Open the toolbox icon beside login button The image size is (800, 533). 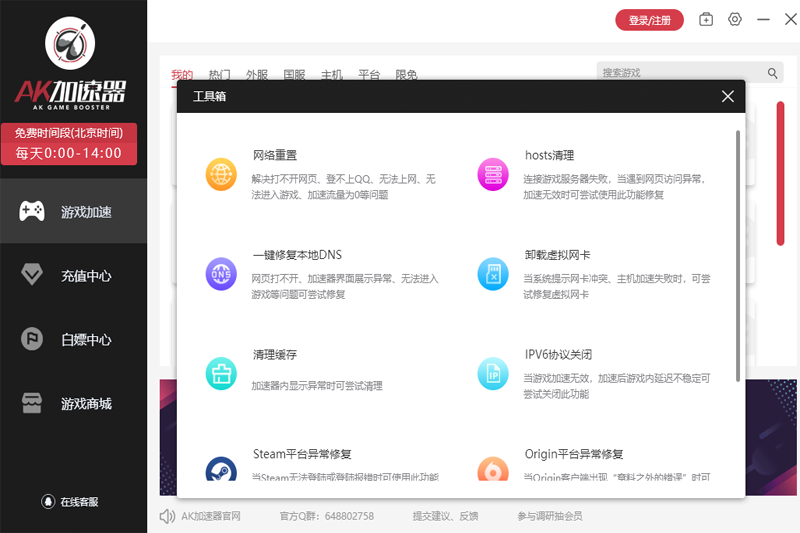[x=706, y=19]
